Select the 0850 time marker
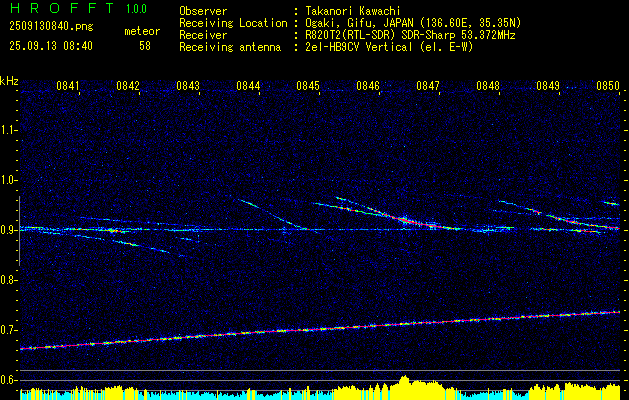The width and height of the screenshot is (629, 400). pyautogui.click(x=608, y=86)
